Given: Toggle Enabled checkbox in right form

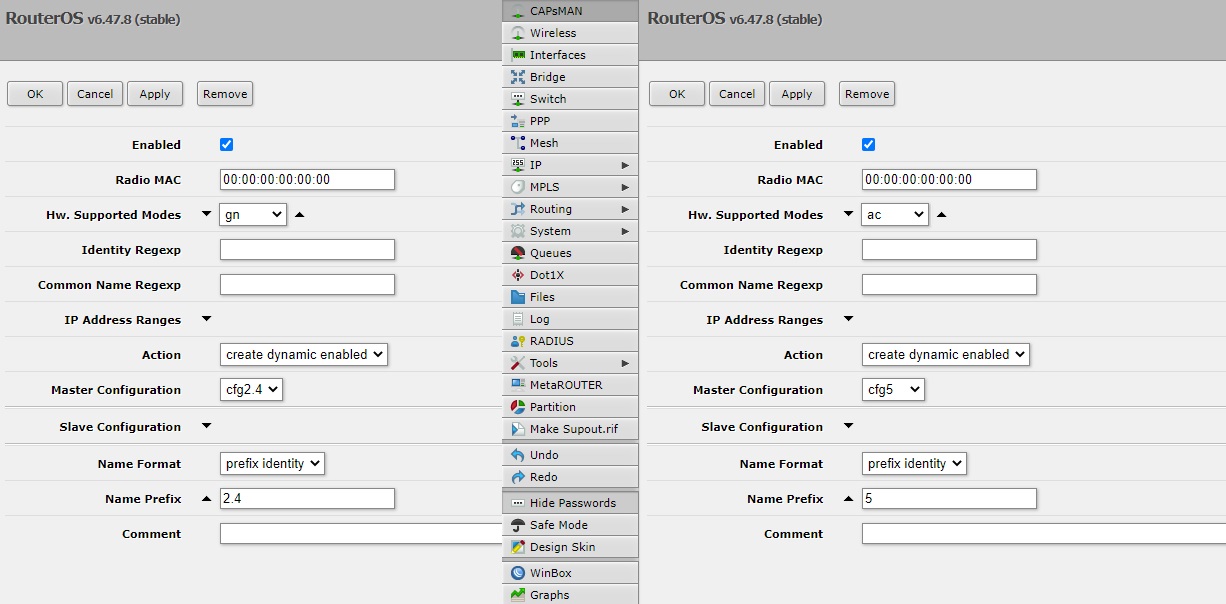Looking at the screenshot, I should (x=868, y=144).
